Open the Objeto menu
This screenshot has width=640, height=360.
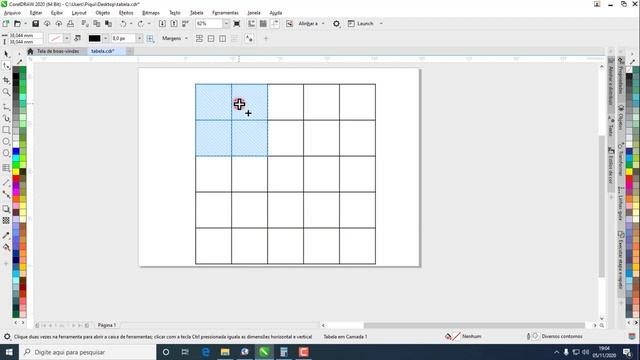[102, 13]
